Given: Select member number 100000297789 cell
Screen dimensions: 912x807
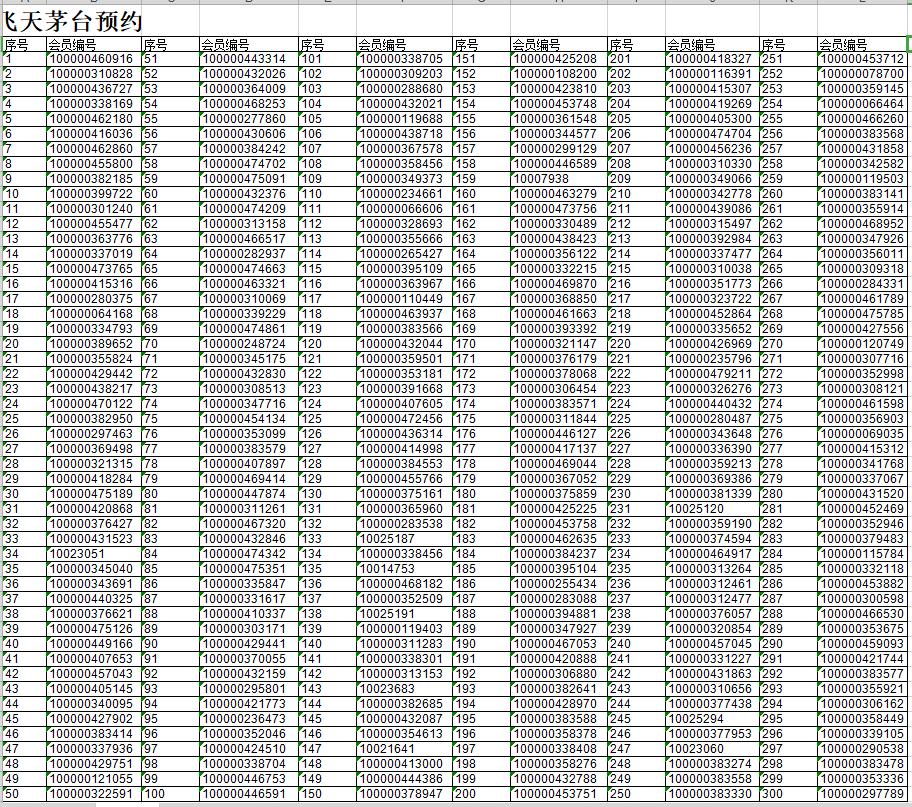Looking at the screenshot, I should pyautogui.click(x=862, y=794).
